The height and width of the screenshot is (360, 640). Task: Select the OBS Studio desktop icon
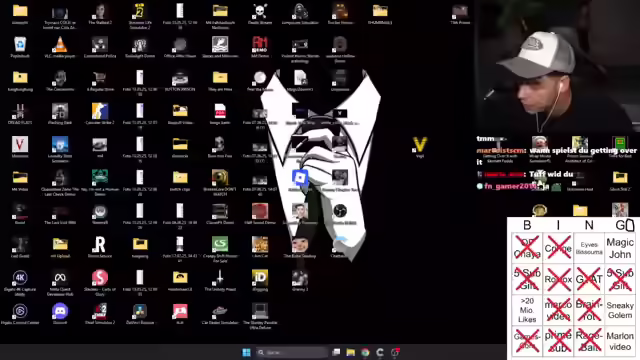(340, 211)
